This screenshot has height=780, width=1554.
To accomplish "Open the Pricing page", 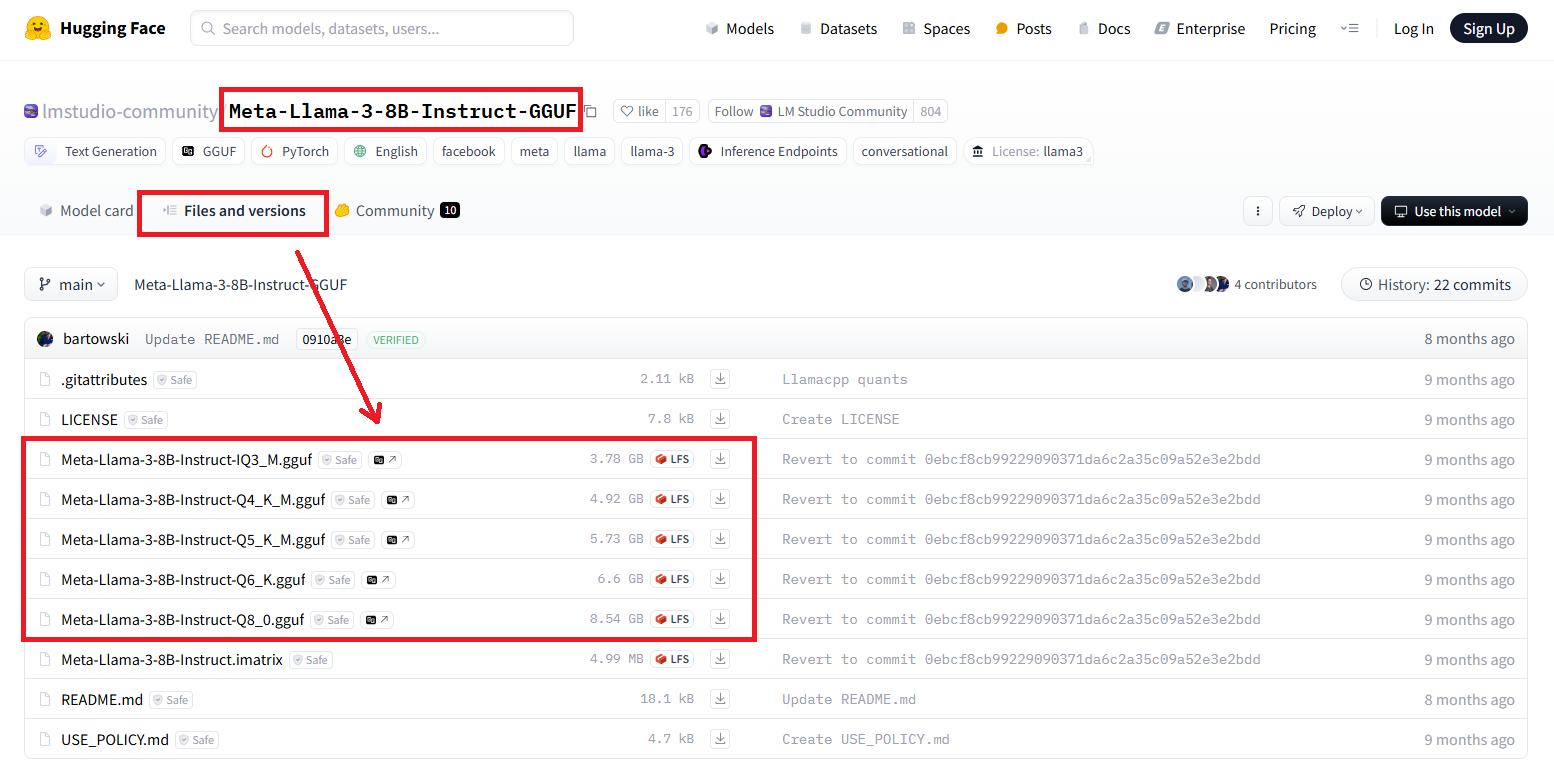I will coord(1293,28).
